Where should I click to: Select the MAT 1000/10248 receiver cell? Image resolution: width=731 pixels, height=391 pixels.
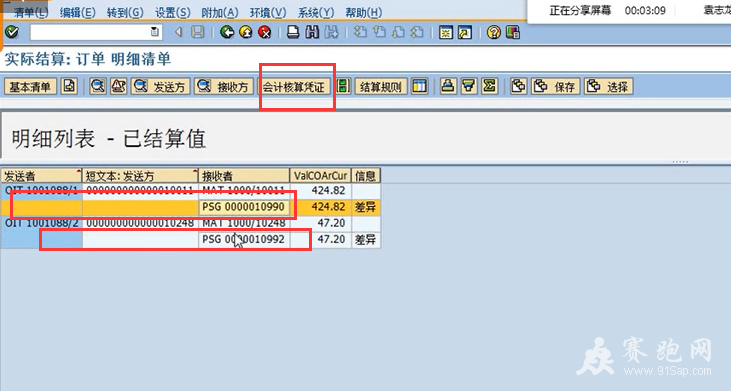pos(244,223)
